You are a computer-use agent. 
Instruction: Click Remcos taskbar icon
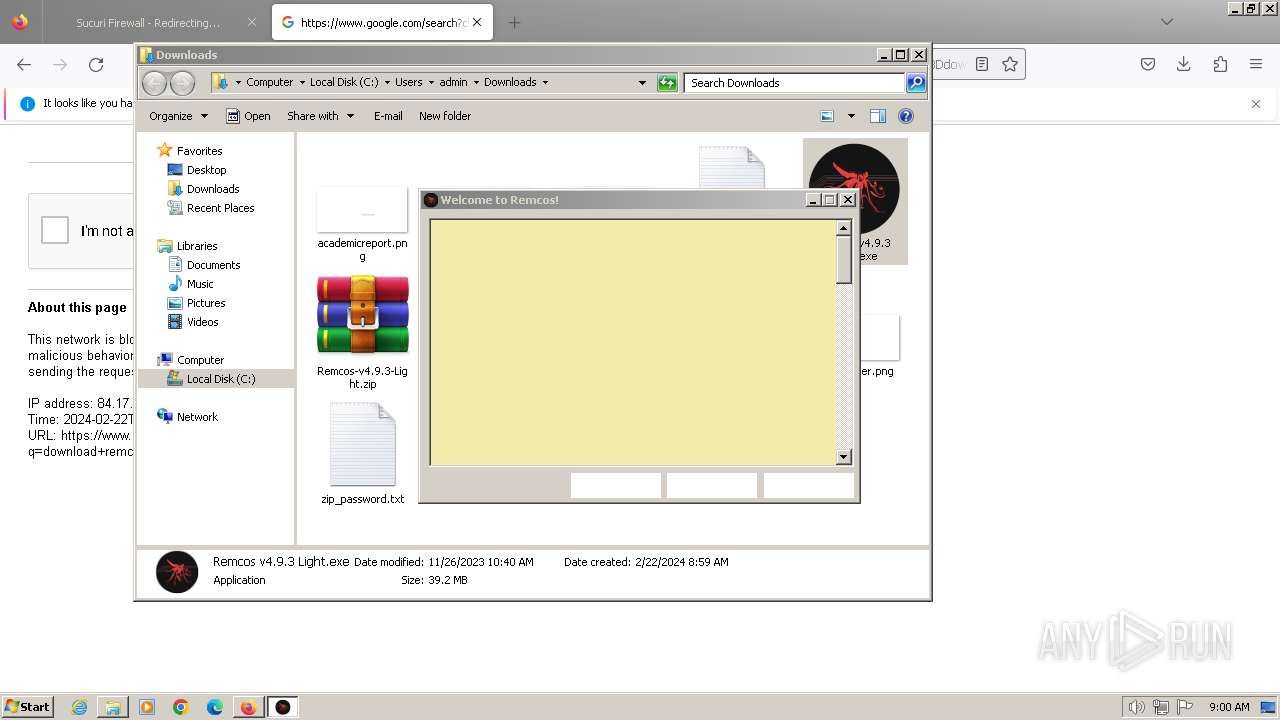click(x=283, y=707)
